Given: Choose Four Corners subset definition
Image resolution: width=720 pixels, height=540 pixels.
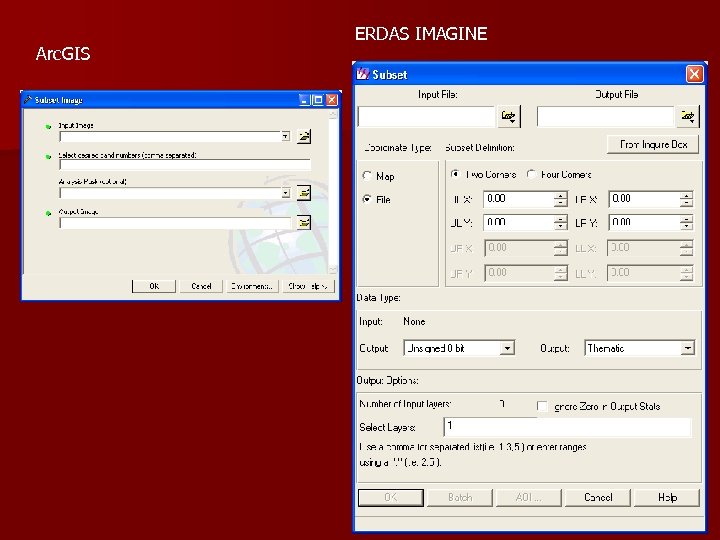Looking at the screenshot, I should click(531, 174).
